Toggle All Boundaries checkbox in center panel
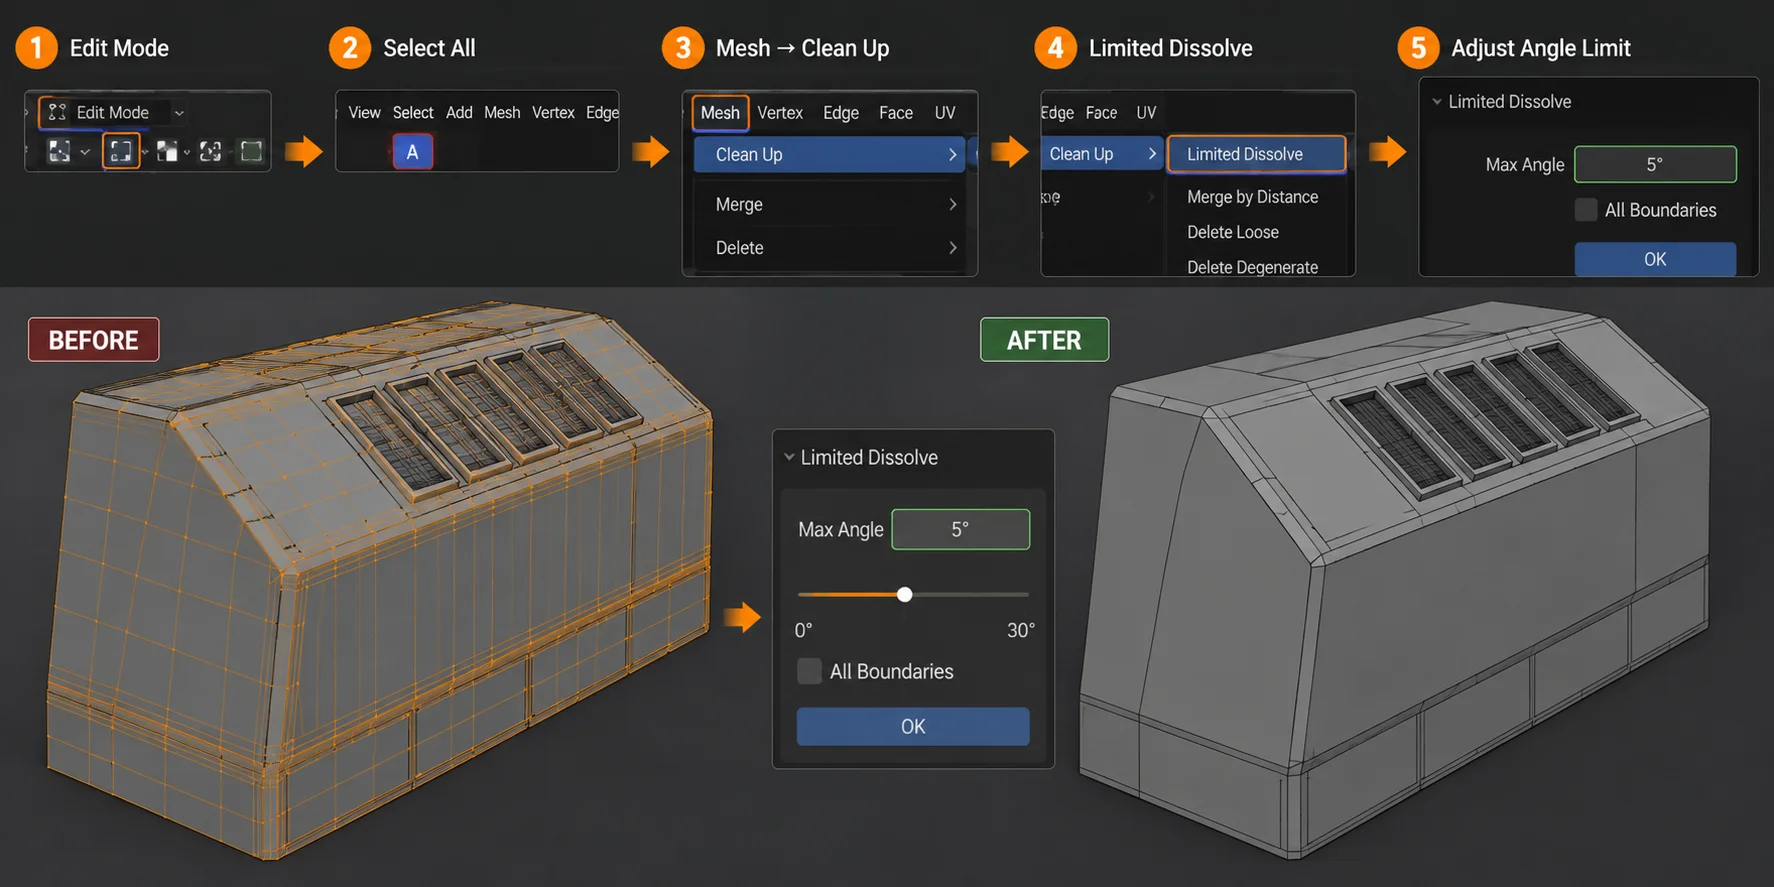The image size is (1774, 887). click(809, 671)
